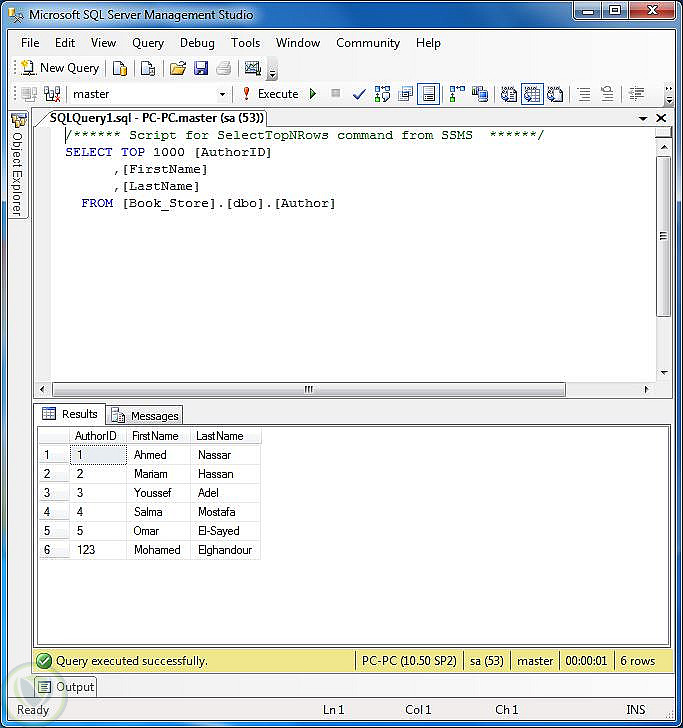Click the row header for row 3
The height and width of the screenshot is (728, 683).
click(54, 493)
